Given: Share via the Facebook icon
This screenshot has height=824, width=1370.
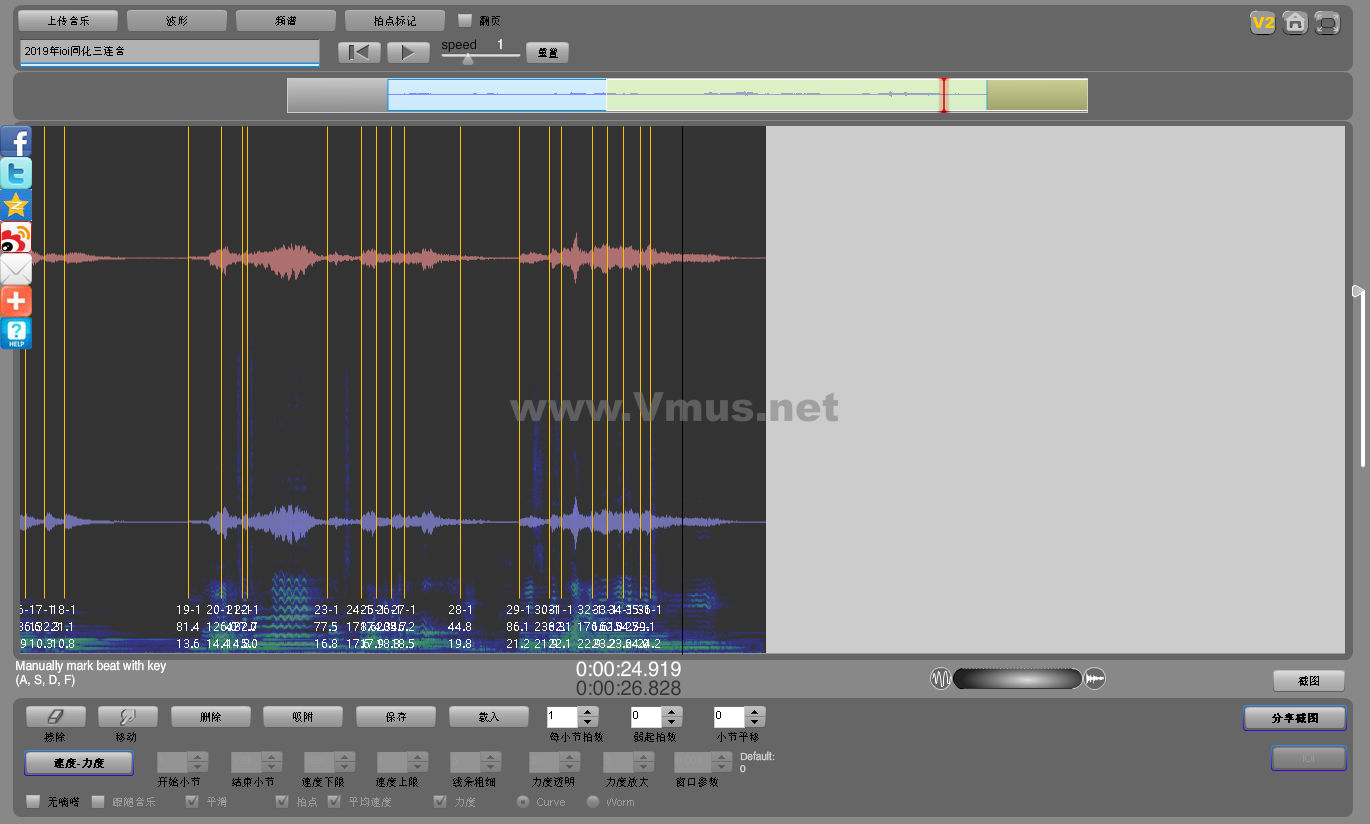Looking at the screenshot, I should 16,141.
